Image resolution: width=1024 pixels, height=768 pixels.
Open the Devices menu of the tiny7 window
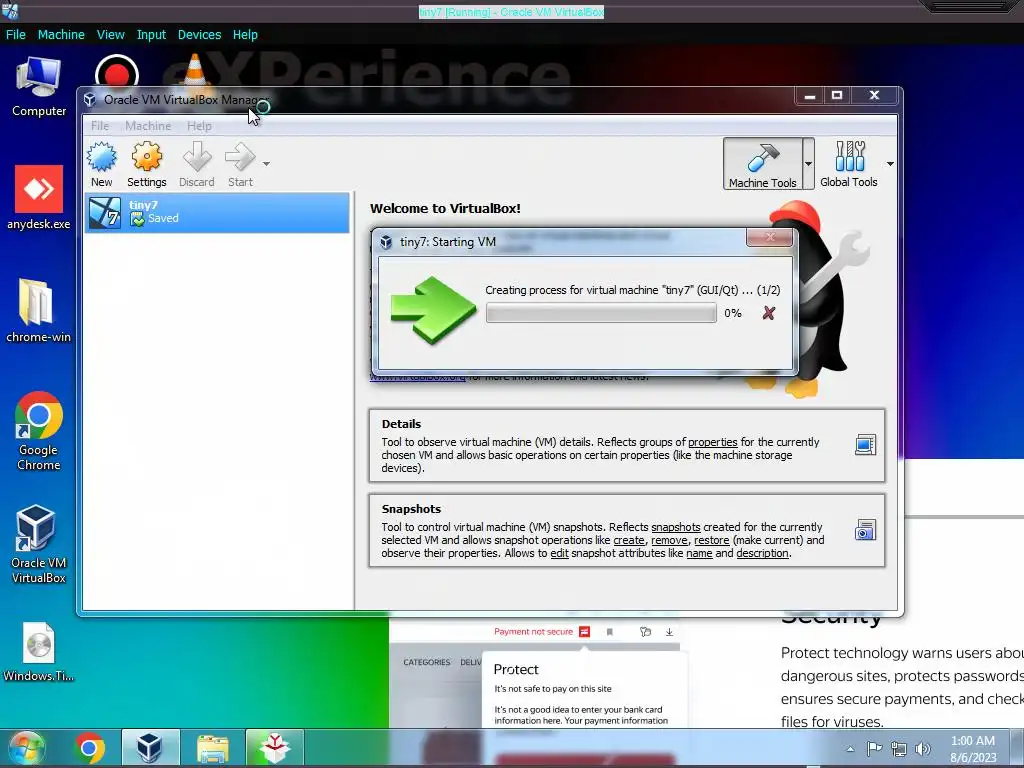click(x=199, y=35)
